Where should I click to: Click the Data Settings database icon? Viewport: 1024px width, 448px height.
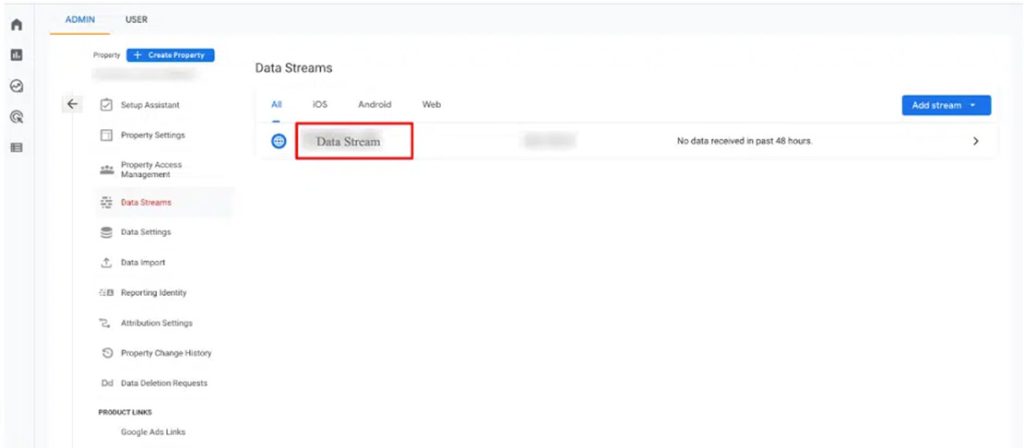pyautogui.click(x=106, y=232)
